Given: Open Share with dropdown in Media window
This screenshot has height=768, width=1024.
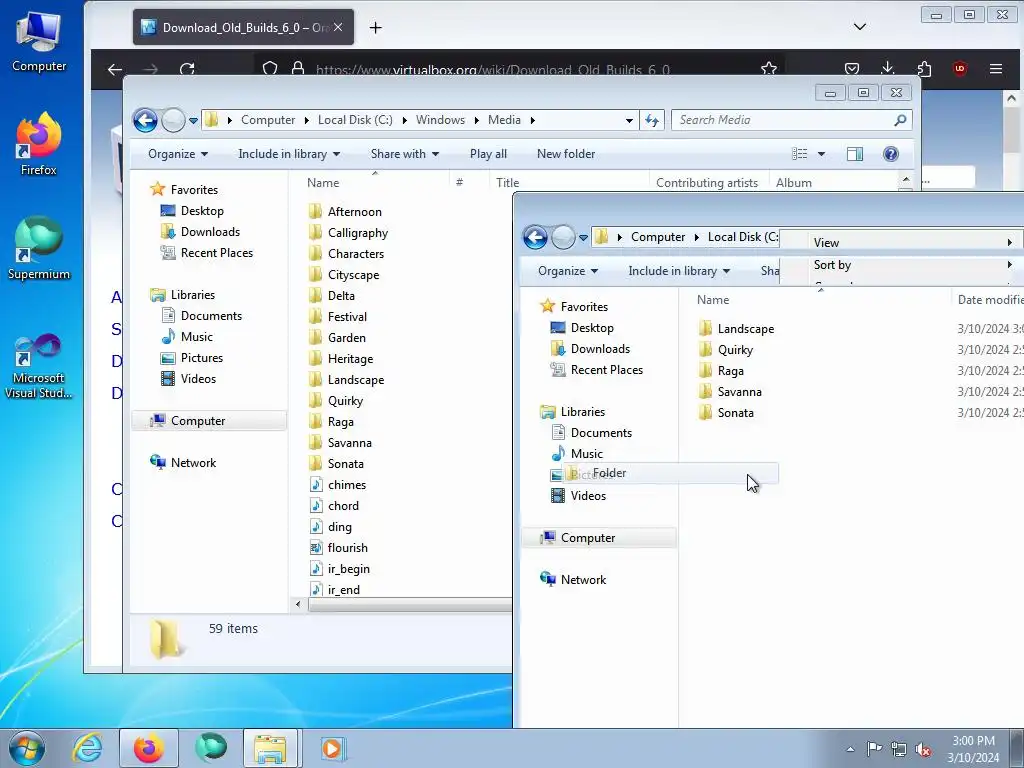Looking at the screenshot, I should click(x=405, y=154).
